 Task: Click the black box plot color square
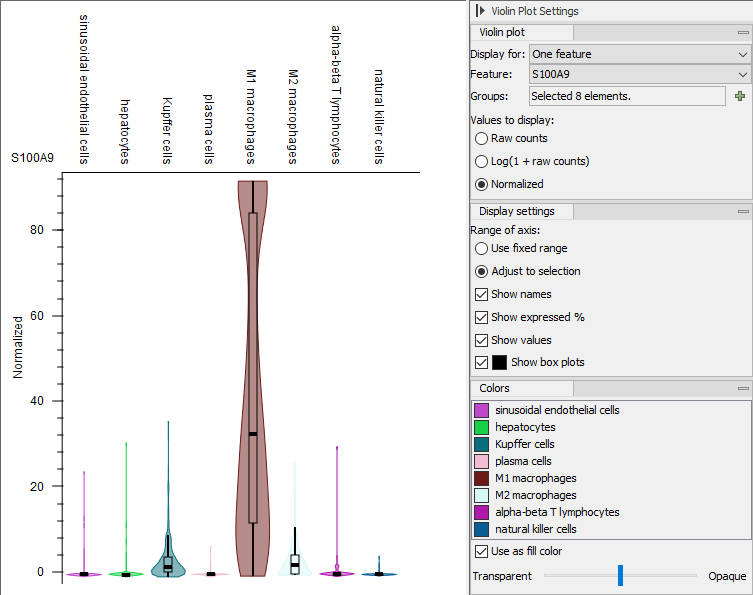pyautogui.click(x=499, y=362)
